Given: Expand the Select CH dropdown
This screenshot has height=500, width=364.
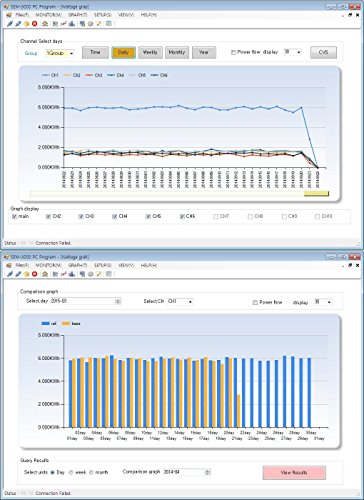Looking at the screenshot, I should [180, 301].
